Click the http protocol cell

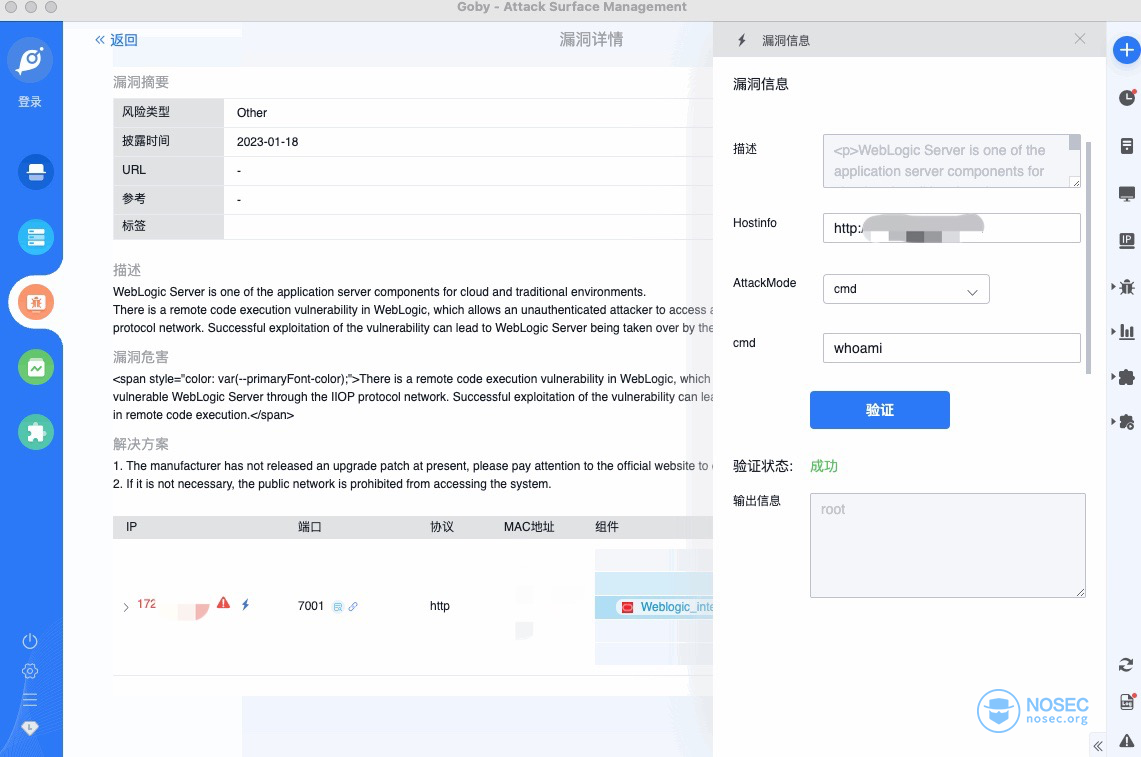pos(440,606)
